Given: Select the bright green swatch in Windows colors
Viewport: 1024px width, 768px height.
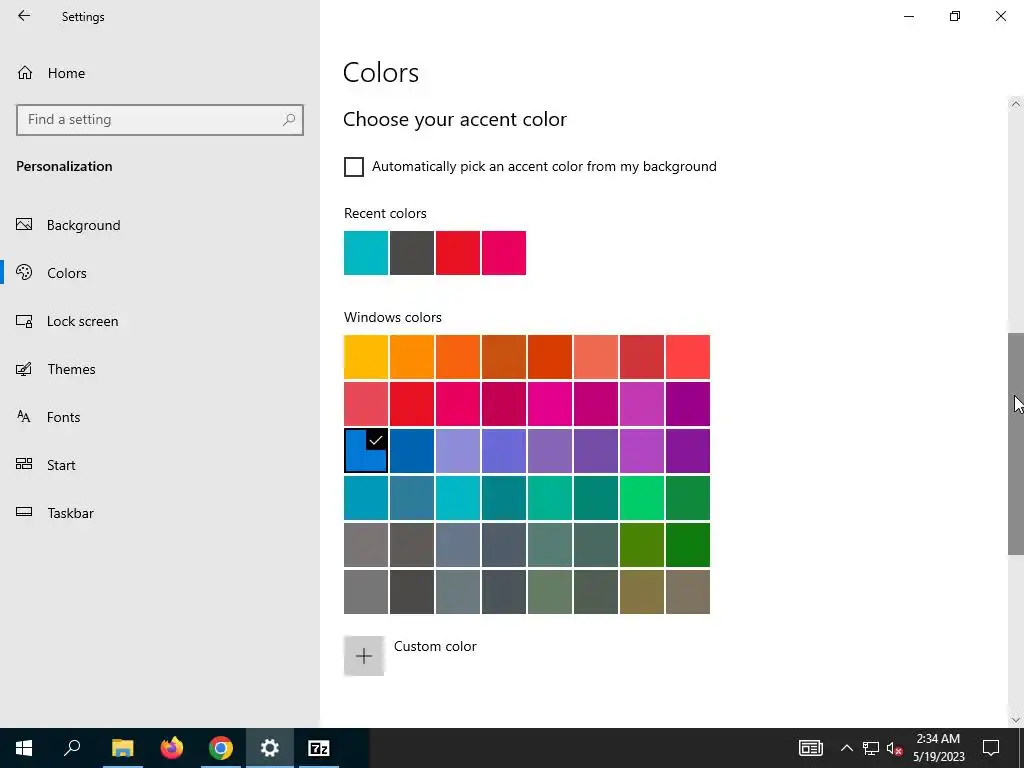Looking at the screenshot, I should [642, 498].
